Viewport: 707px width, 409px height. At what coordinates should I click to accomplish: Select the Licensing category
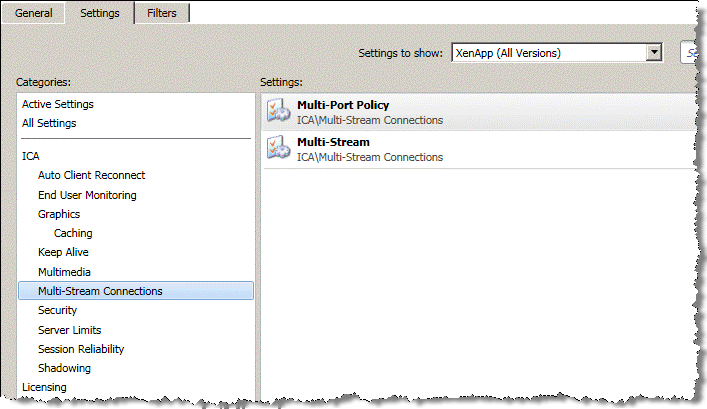click(44, 387)
